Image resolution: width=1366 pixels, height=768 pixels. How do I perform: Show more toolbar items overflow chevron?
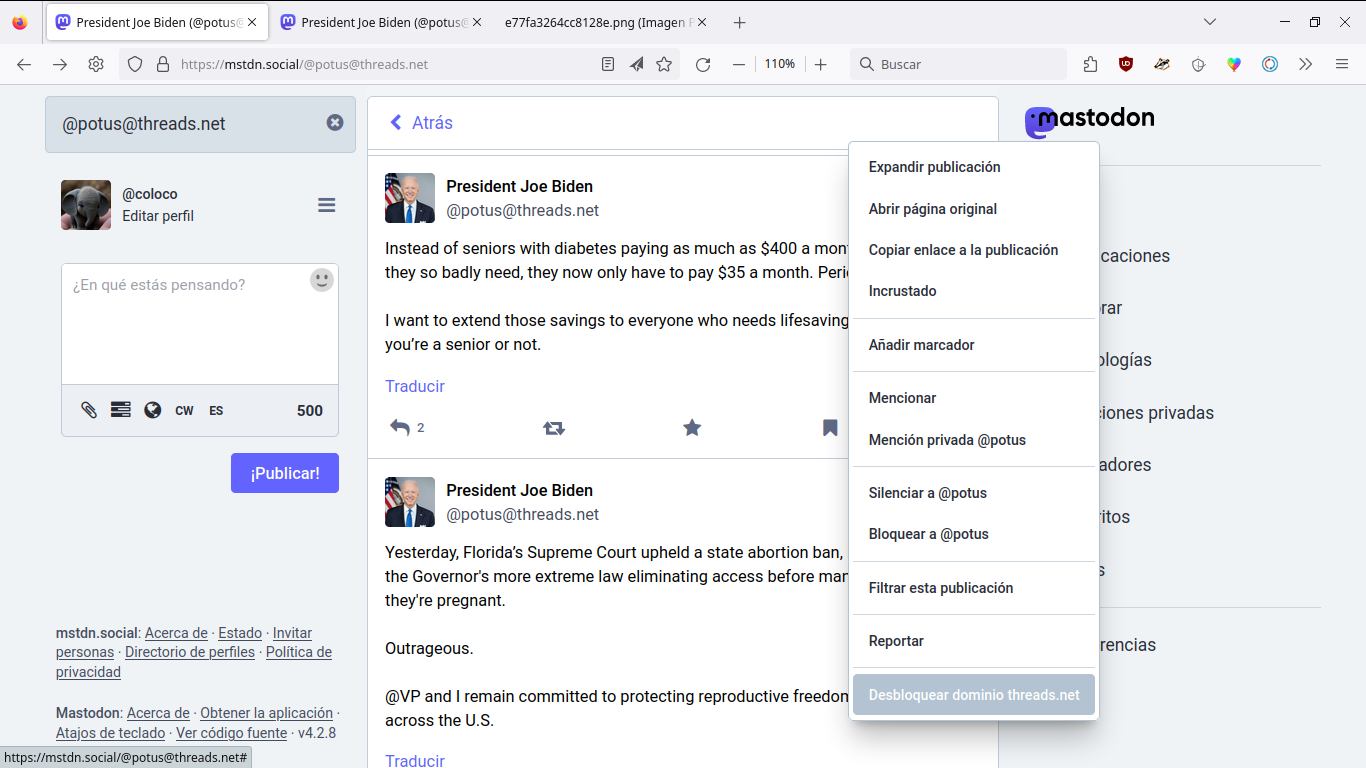(x=1306, y=64)
